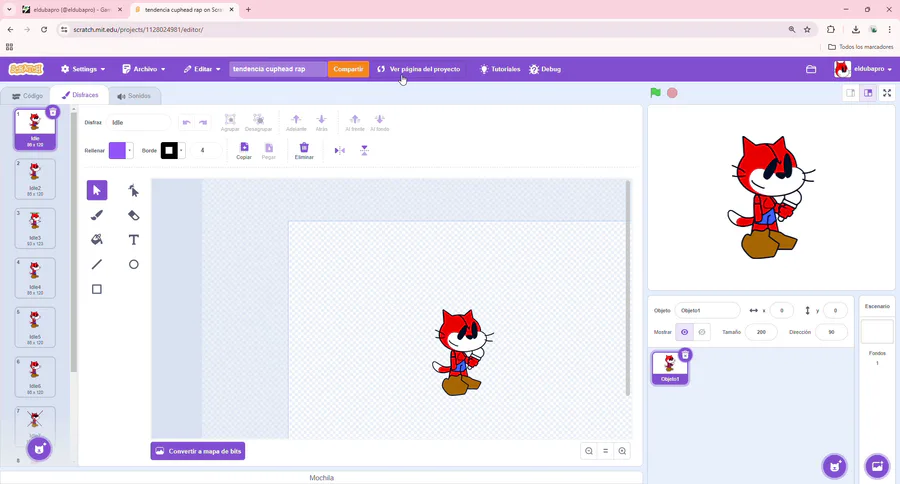Select the Eraser tool
The height and width of the screenshot is (484, 900).
pos(133,215)
